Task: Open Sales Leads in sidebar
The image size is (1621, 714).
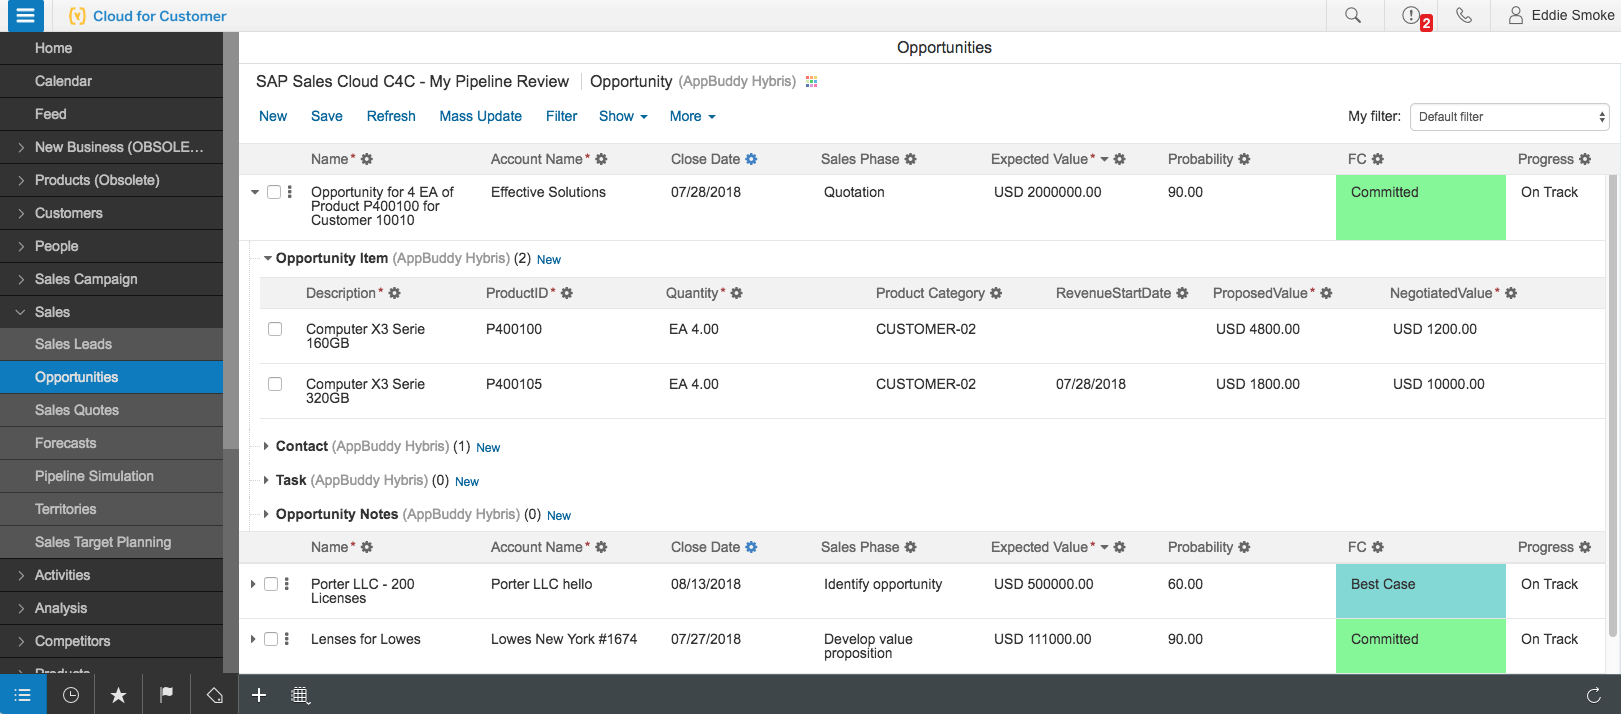Action: pyautogui.click(x=111, y=344)
